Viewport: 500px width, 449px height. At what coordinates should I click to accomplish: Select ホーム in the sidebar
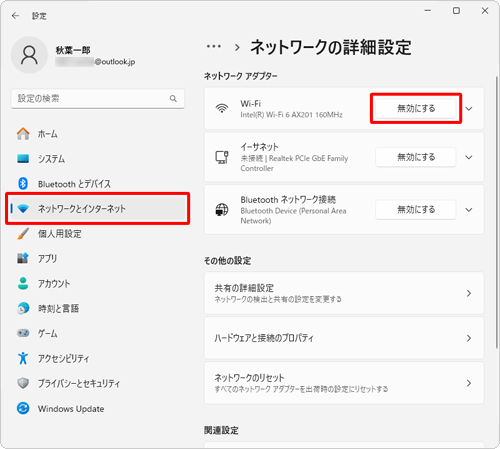pyautogui.click(x=98, y=134)
